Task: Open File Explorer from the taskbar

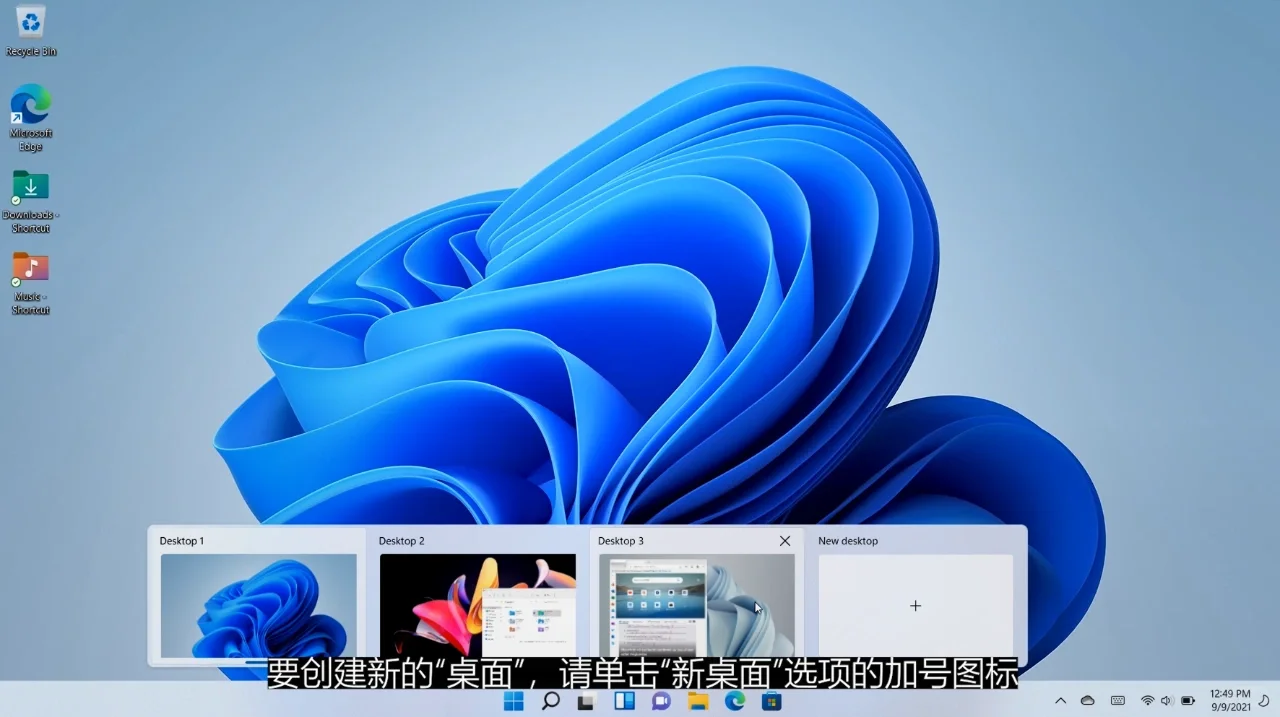Action: [x=697, y=701]
